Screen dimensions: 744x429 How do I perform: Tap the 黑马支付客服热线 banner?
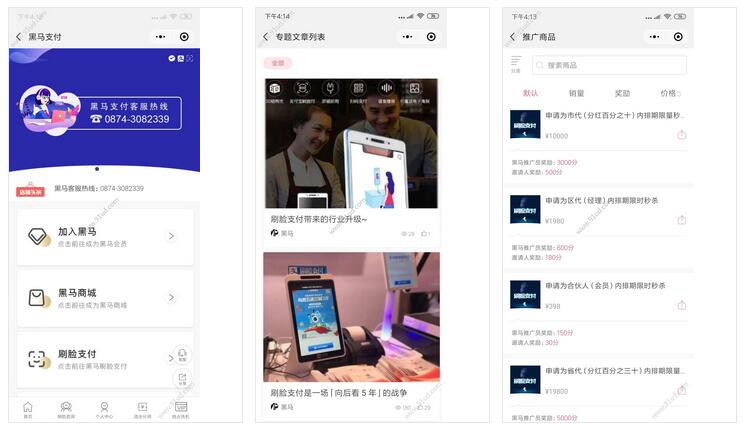104,111
